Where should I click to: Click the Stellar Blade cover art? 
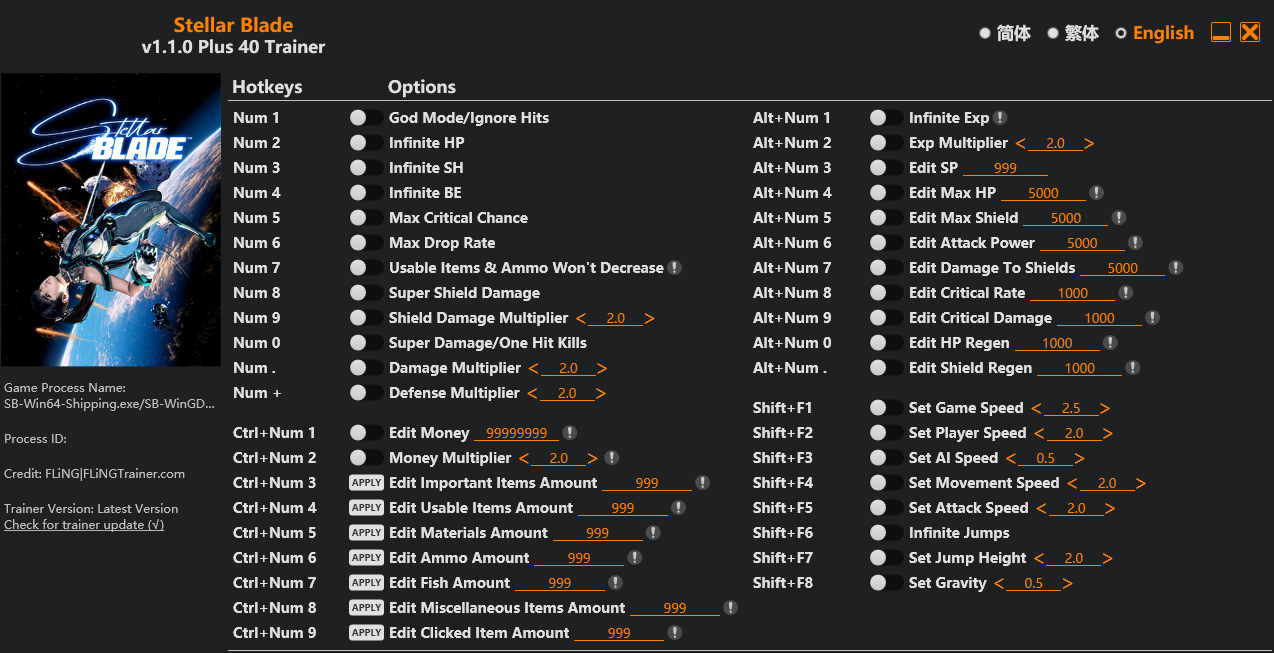pyautogui.click(x=111, y=220)
